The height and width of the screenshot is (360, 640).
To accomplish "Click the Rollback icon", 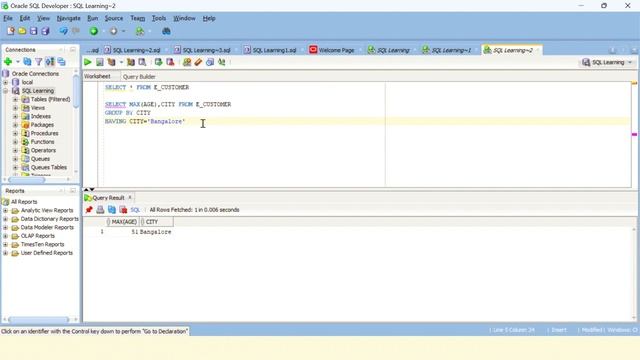I will pos(170,62).
